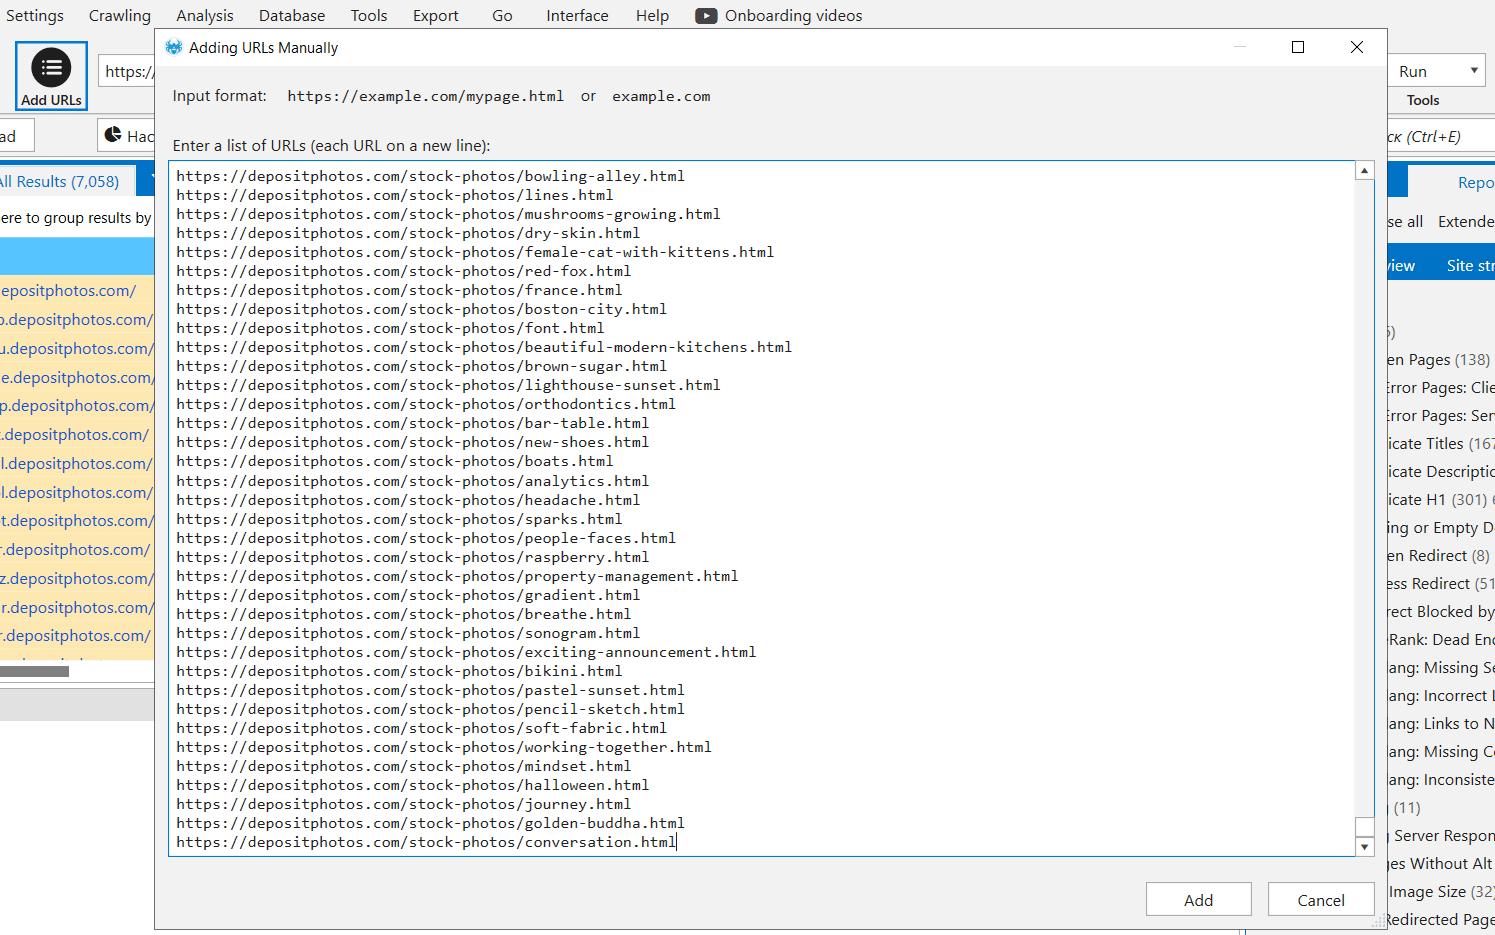Select the PageRank: Dead End issue

(1441, 639)
